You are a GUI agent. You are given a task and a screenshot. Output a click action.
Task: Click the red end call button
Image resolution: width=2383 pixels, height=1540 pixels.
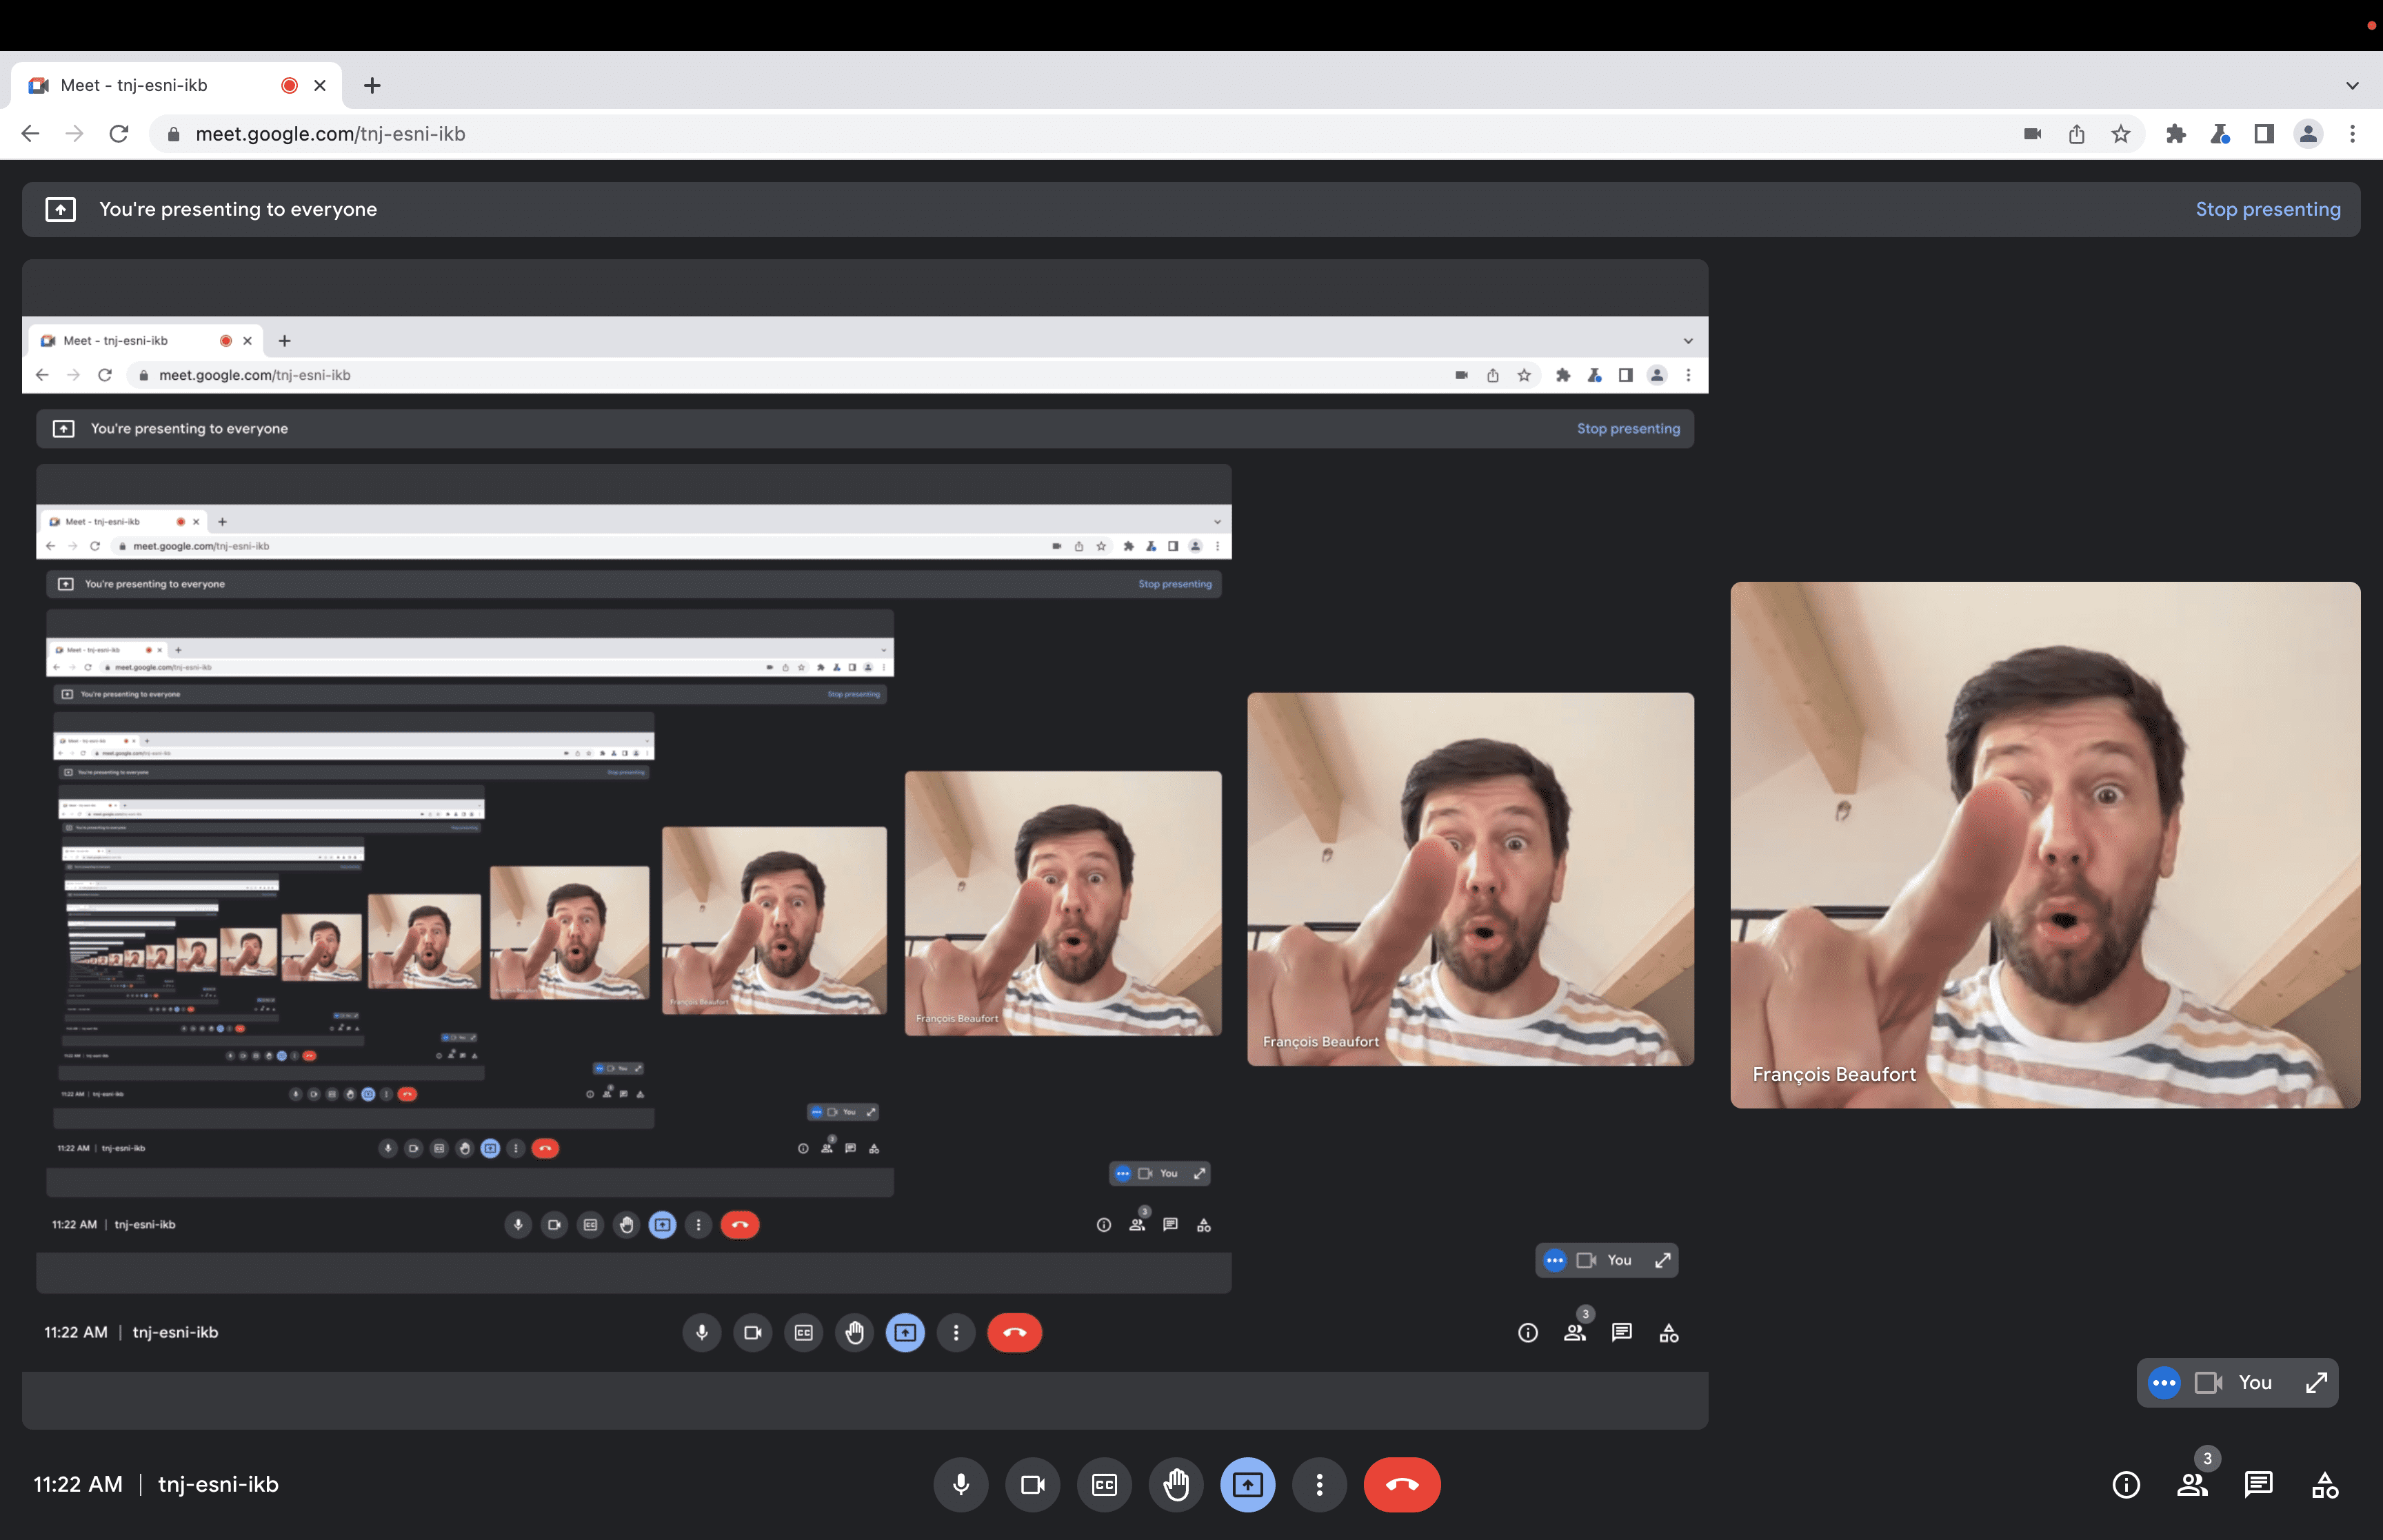click(1402, 1484)
